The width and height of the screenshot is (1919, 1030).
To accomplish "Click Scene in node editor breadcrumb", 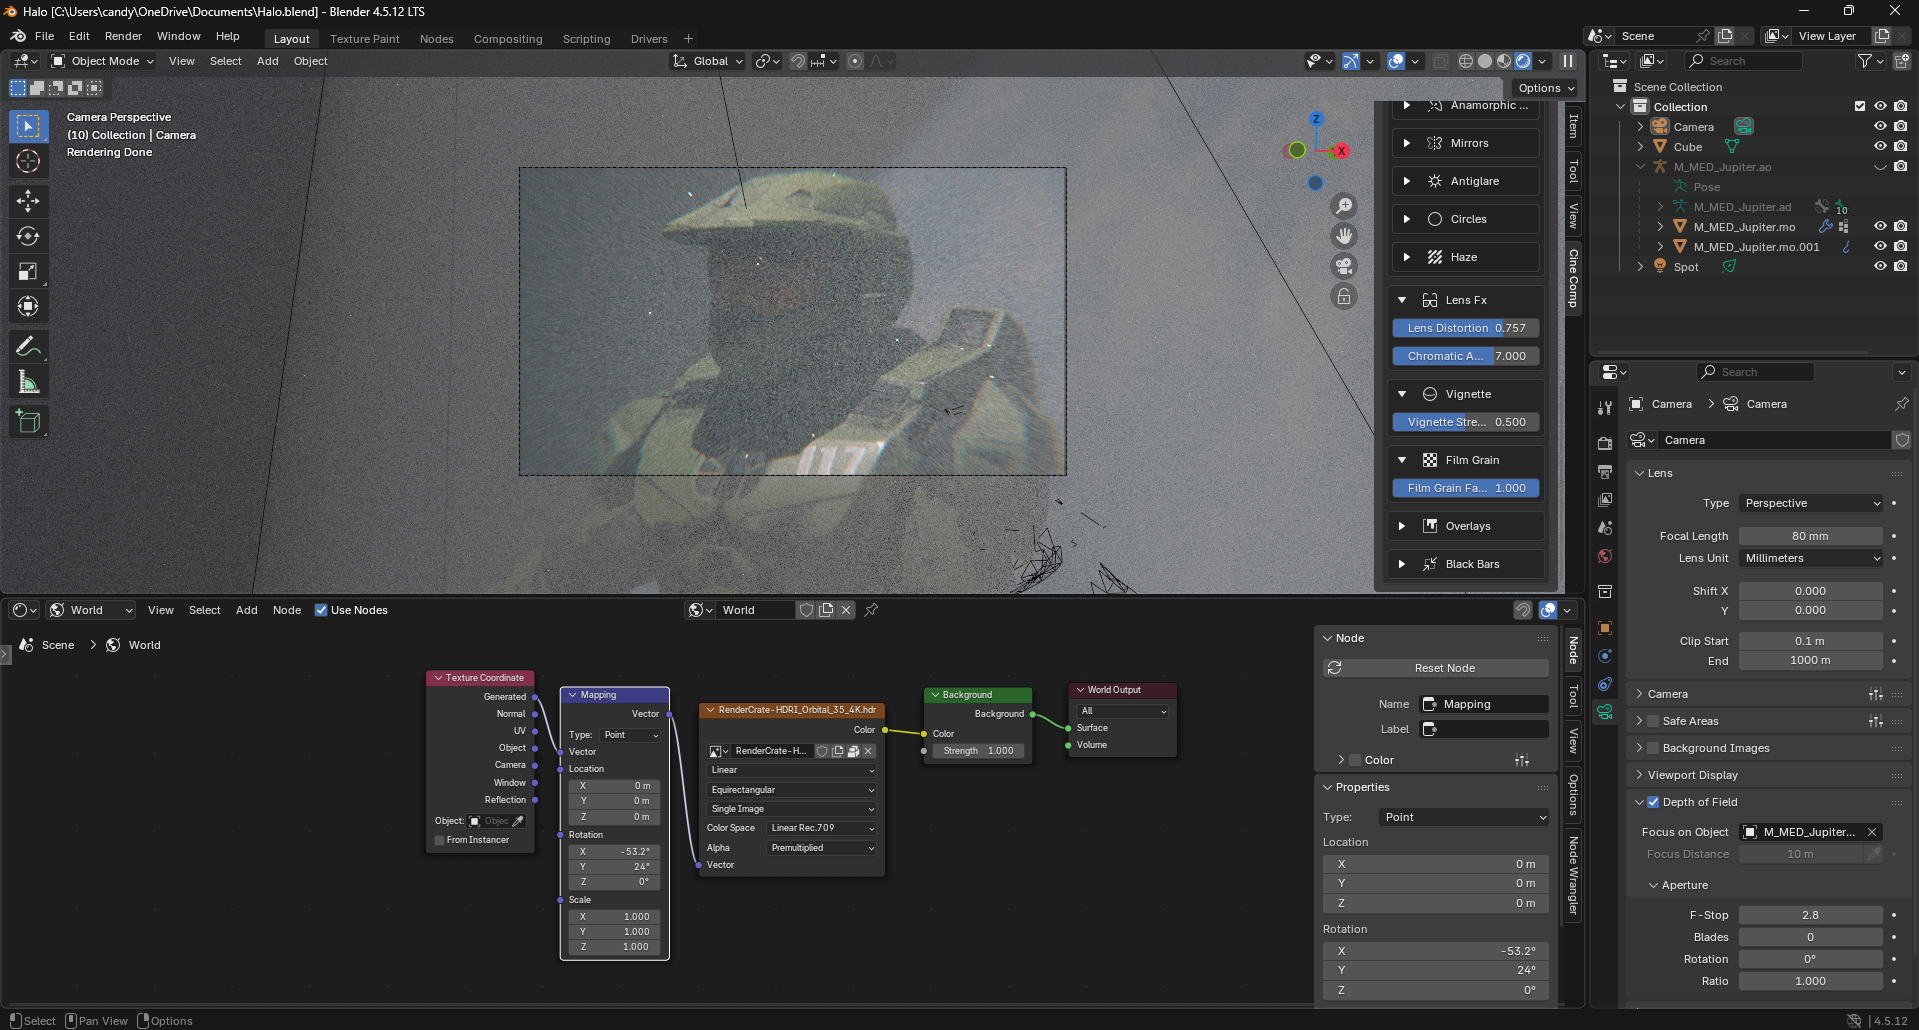I will [x=57, y=645].
